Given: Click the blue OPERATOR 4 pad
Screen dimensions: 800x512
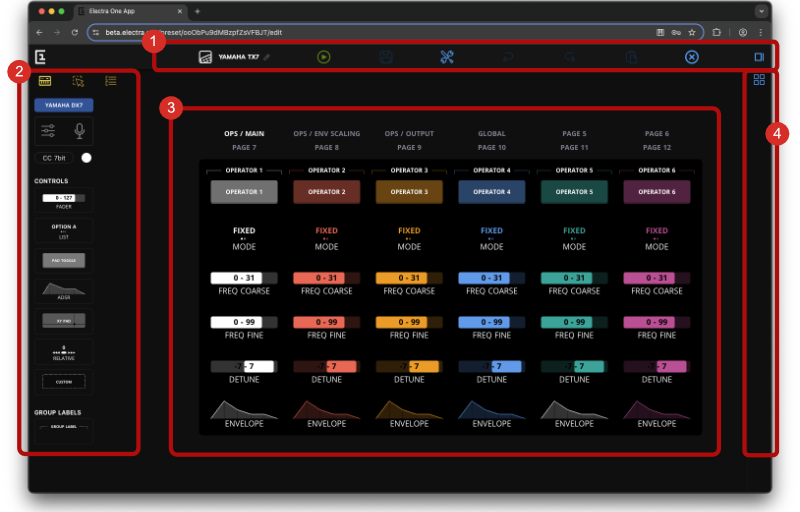Looking at the screenshot, I should pyautogui.click(x=492, y=192).
